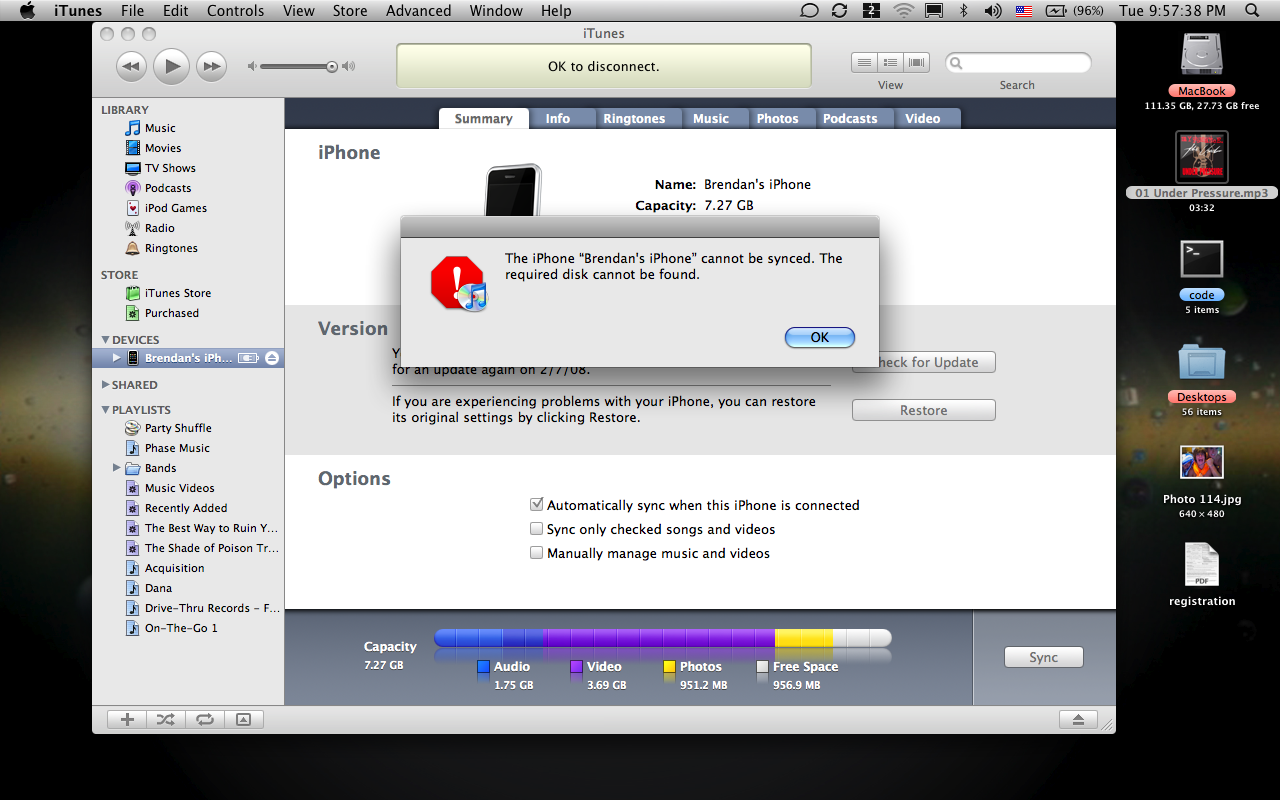Open iPod Games in the sidebar
The width and height of the screenshot is (1280, 800).
(166, 208)
